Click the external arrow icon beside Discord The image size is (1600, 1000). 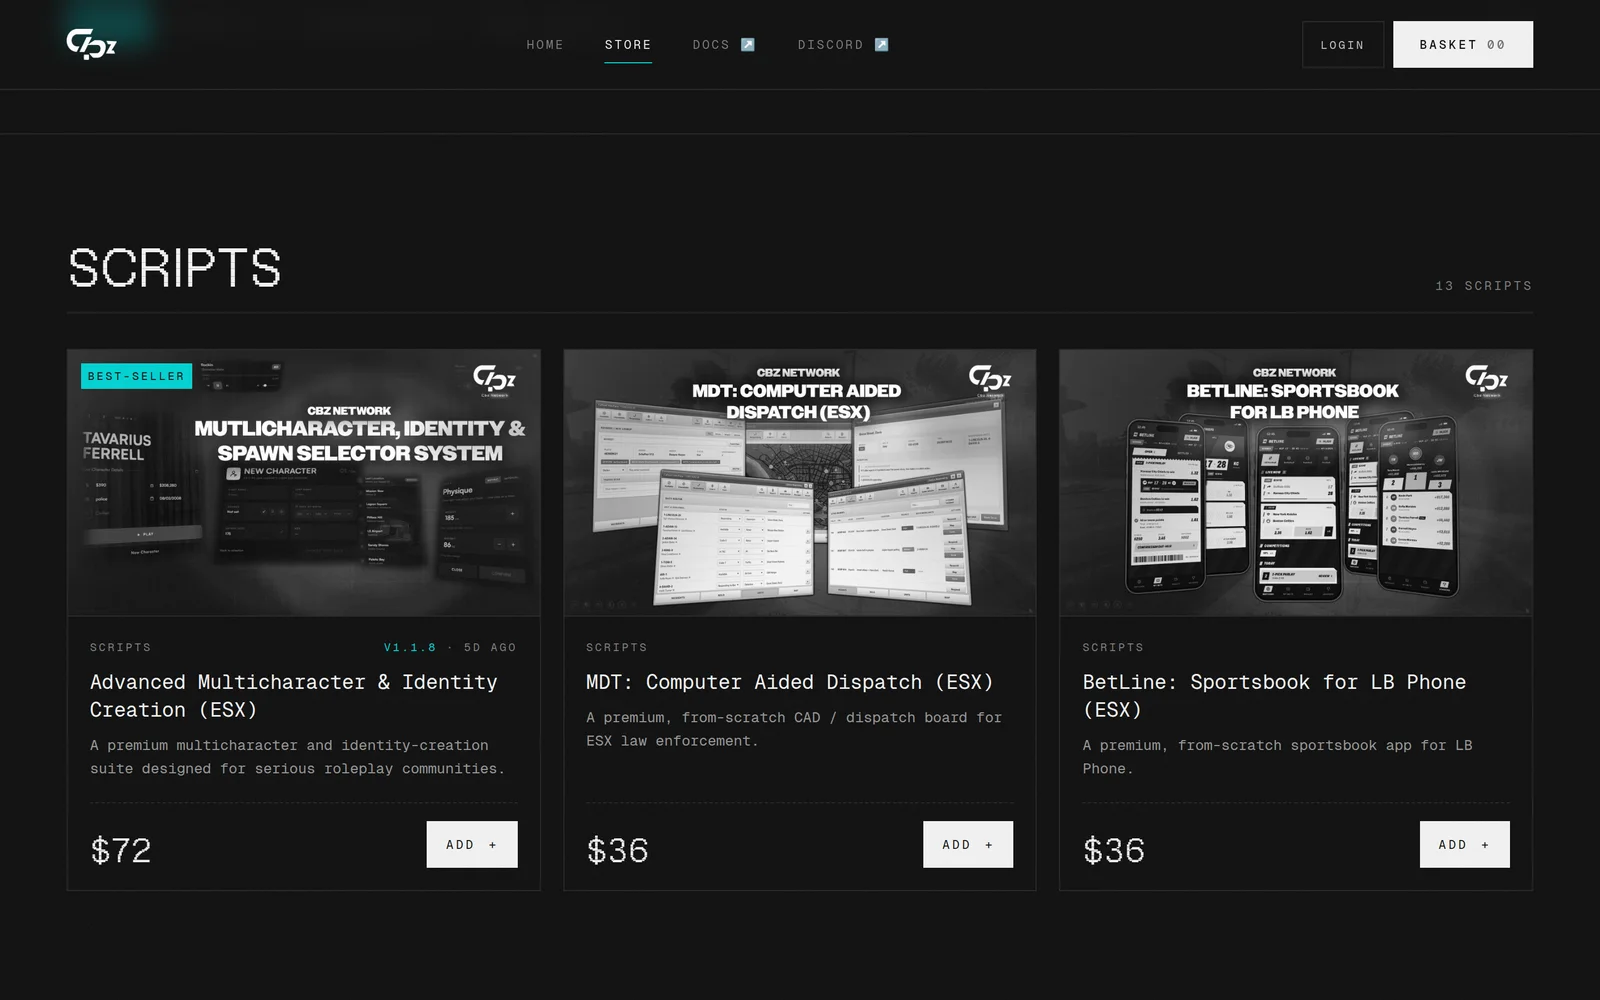click(x=881, y=45)
